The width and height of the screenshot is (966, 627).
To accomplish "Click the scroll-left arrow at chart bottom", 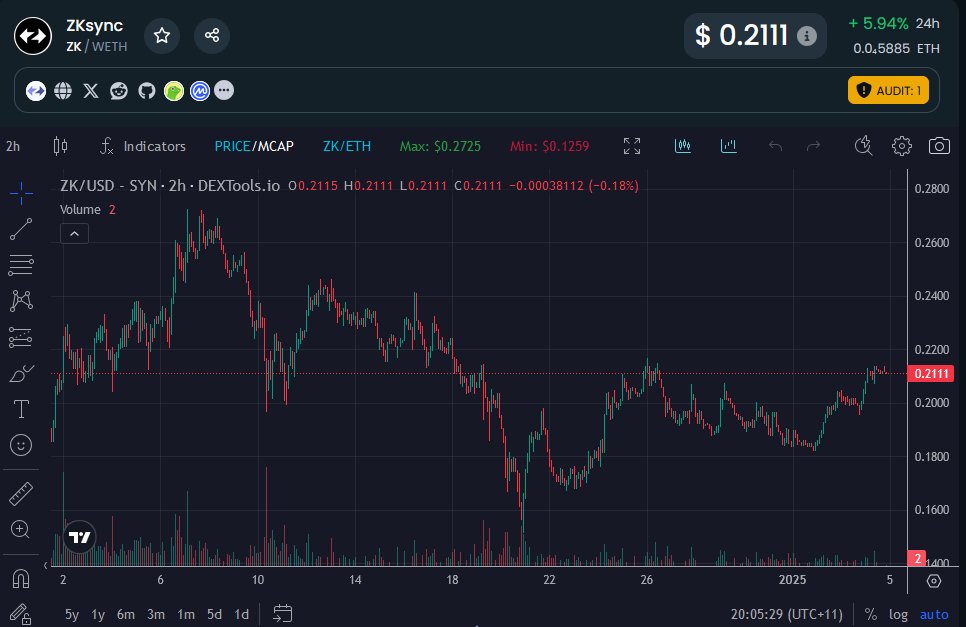I will coord(46,564).
